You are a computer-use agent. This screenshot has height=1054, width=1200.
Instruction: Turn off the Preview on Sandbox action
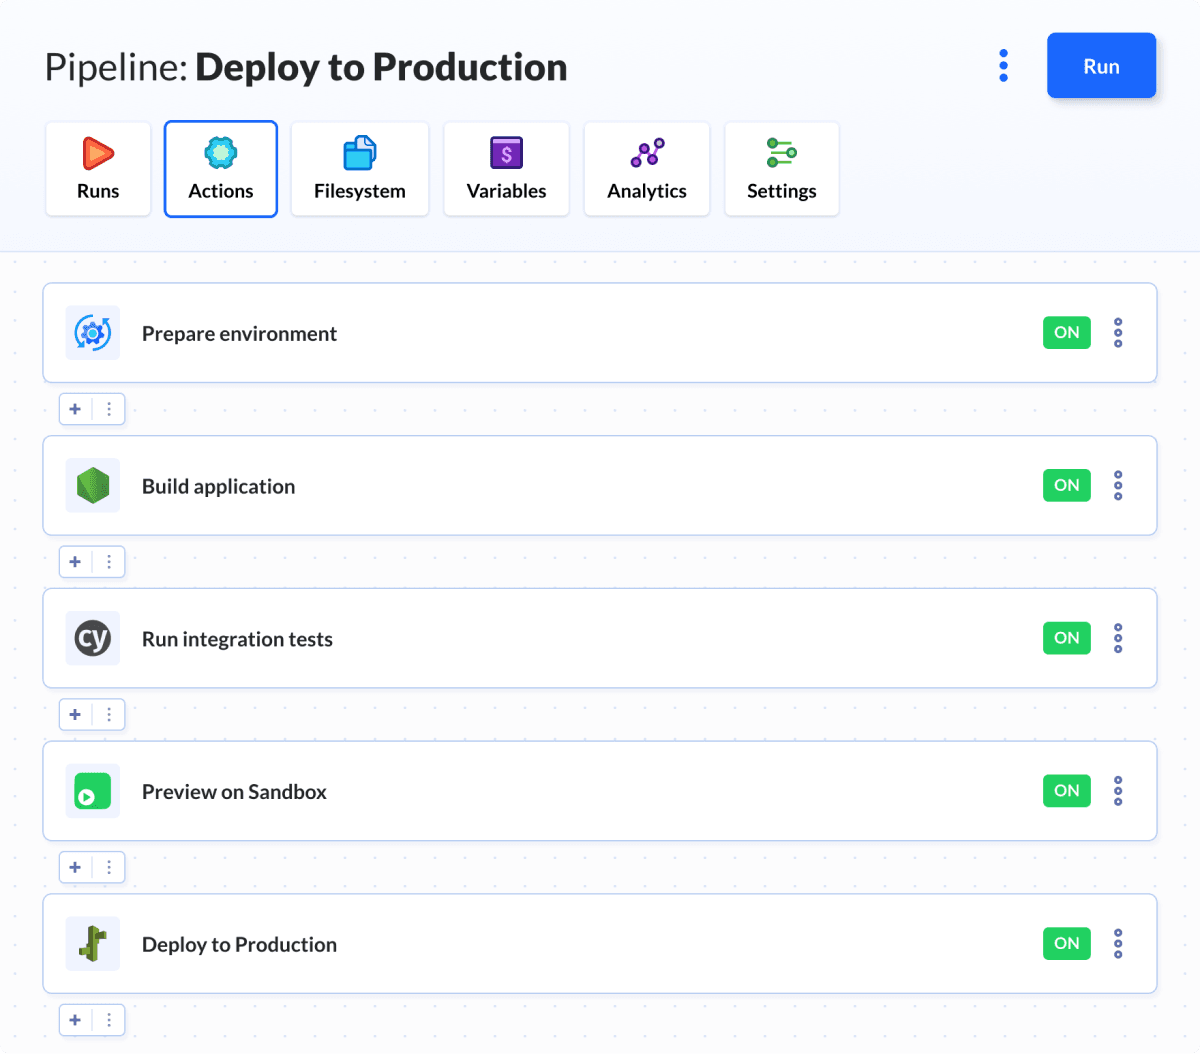point(1066,791)
